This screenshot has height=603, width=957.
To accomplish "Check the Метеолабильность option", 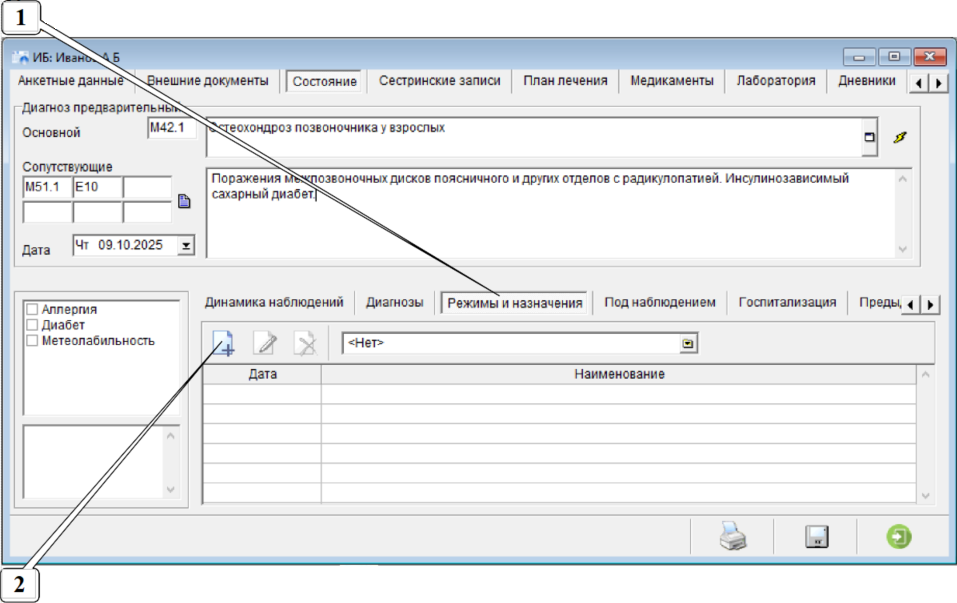I will pos(32,340).
